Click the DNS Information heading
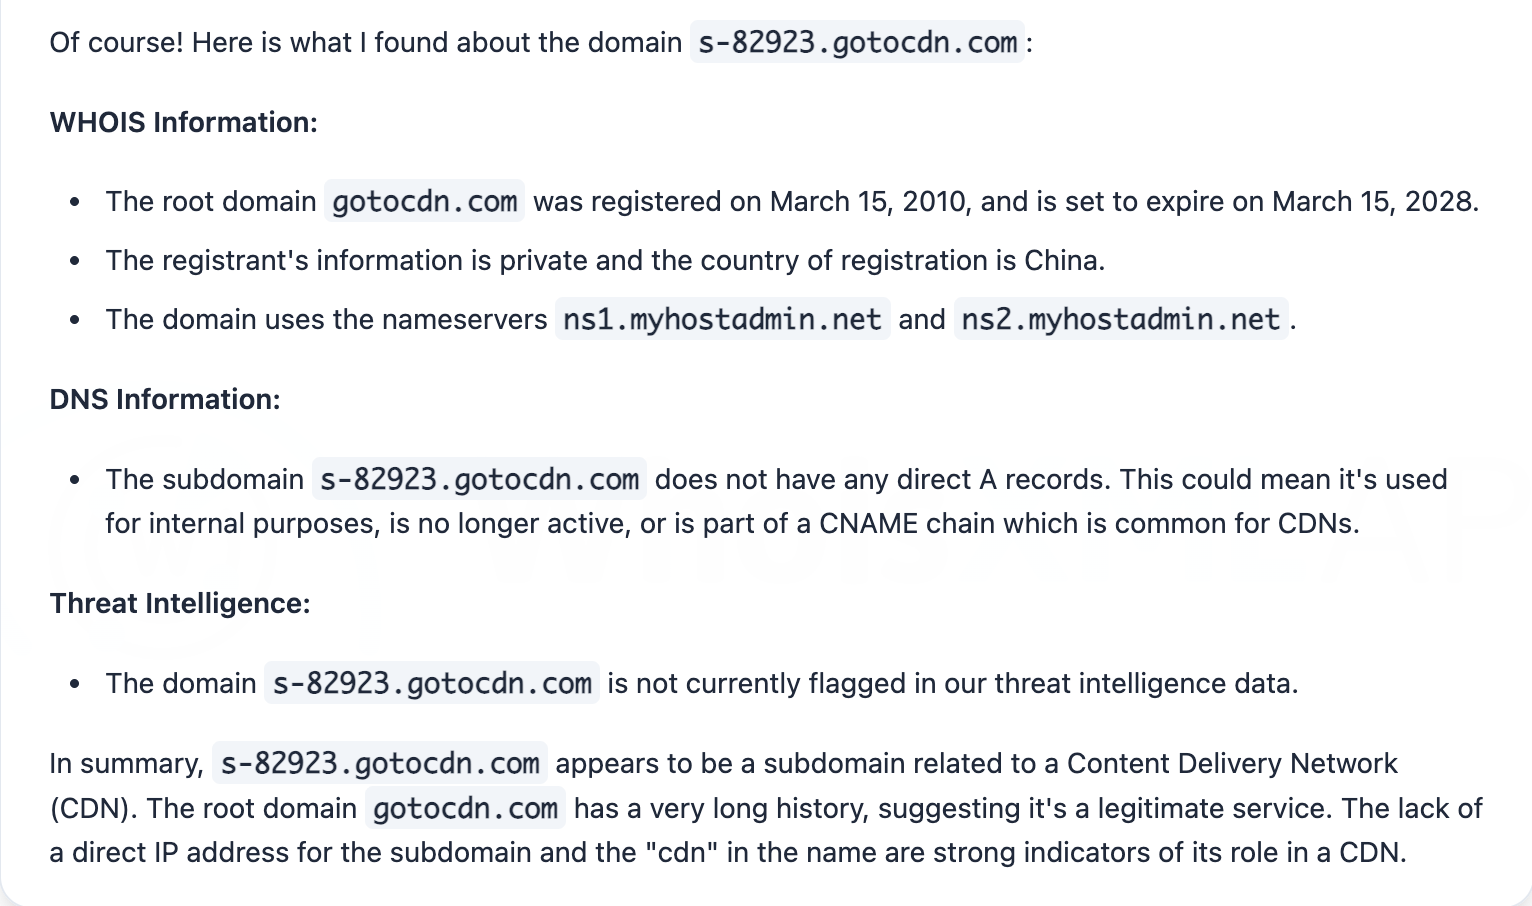This screenshot has width=1532, height=906. (x=165, y=399)
